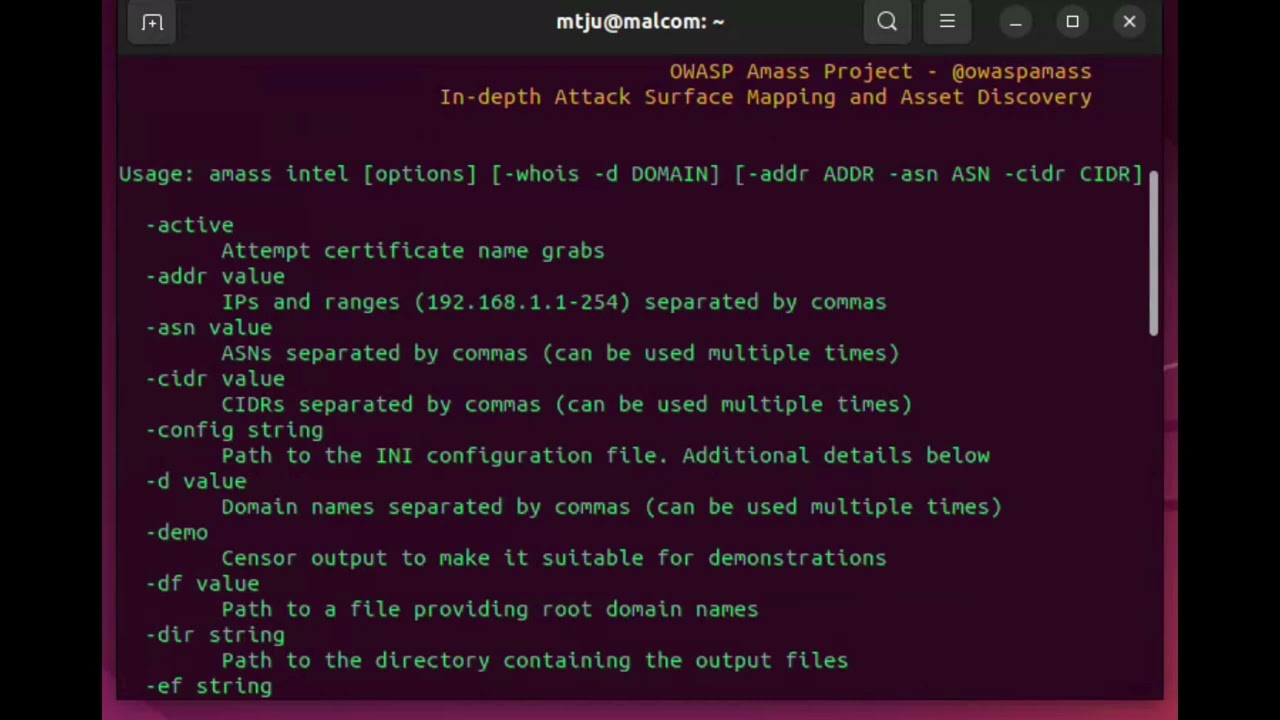This screenshot has width=1280, height=720.
Task: Click 'ASNs separated by commas' line
Action: pyautogui.click(x=560, y=353)
